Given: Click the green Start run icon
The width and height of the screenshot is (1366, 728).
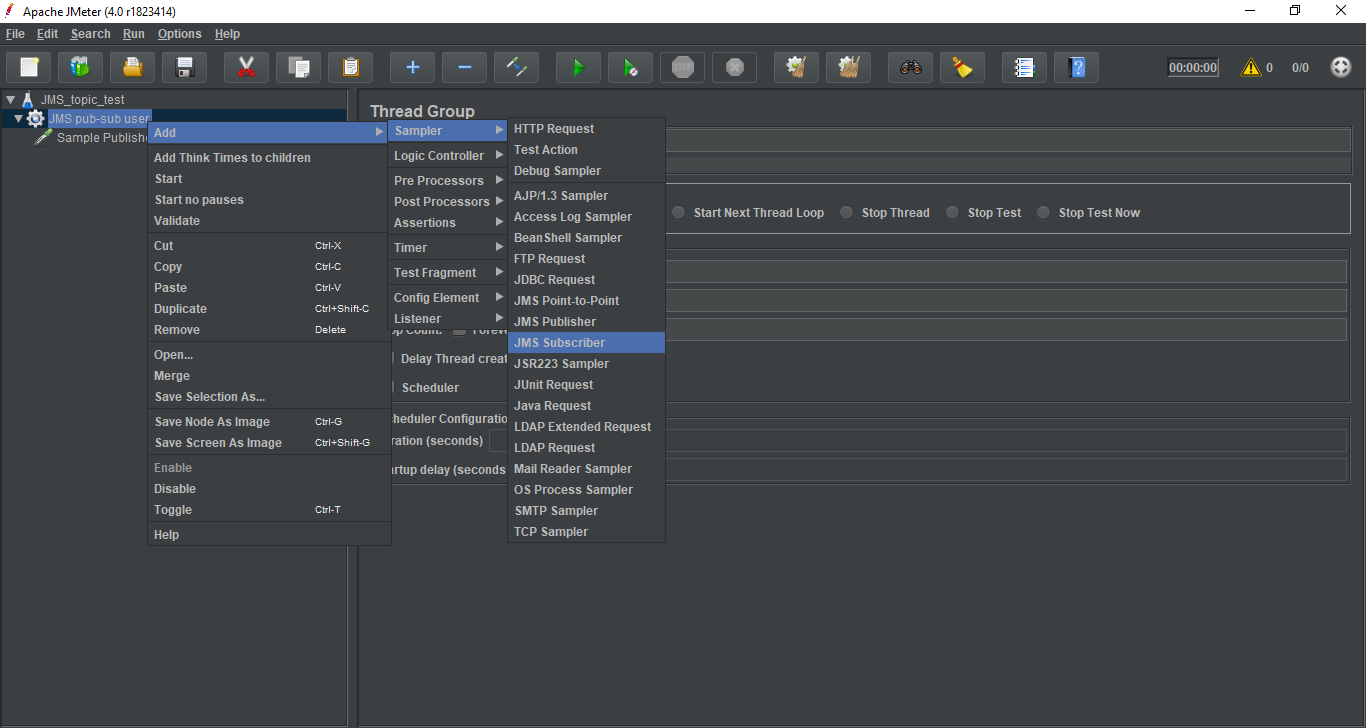Looking at the screenshot, I should pos(578,67).
